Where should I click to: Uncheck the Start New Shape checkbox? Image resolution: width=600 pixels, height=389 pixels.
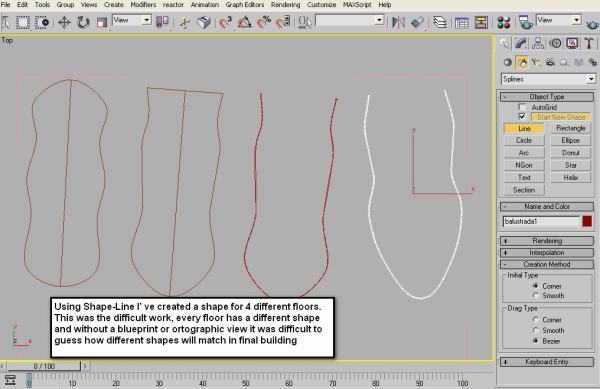point(522,116)
